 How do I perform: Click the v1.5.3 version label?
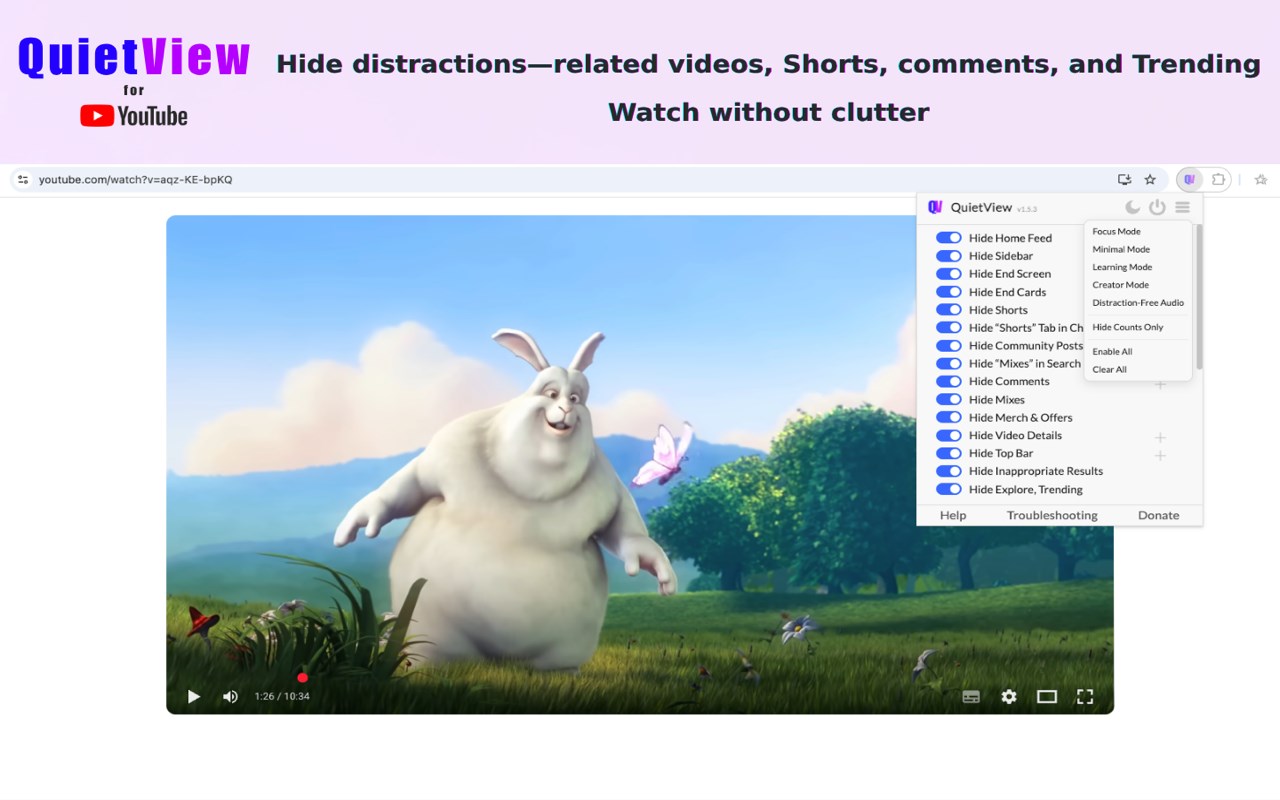click(x=1027, y=209)
